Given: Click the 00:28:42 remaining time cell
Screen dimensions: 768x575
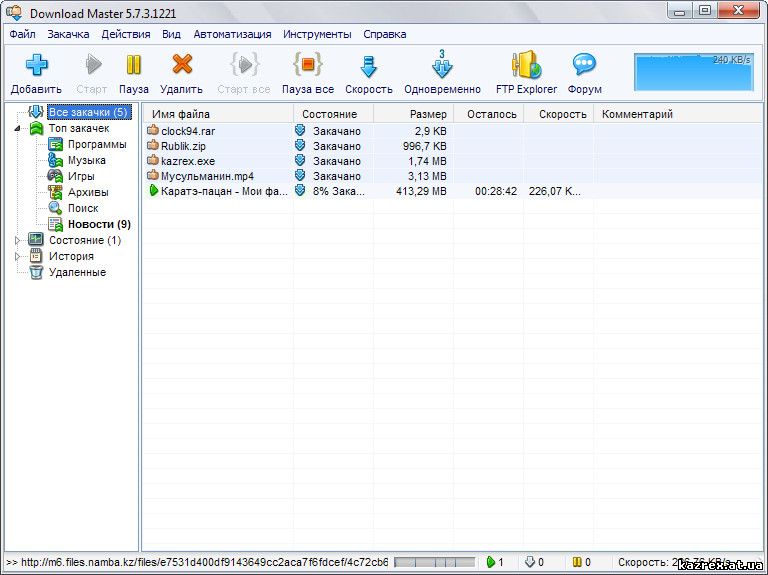Looking at the screenshot, I should point(496,191).
